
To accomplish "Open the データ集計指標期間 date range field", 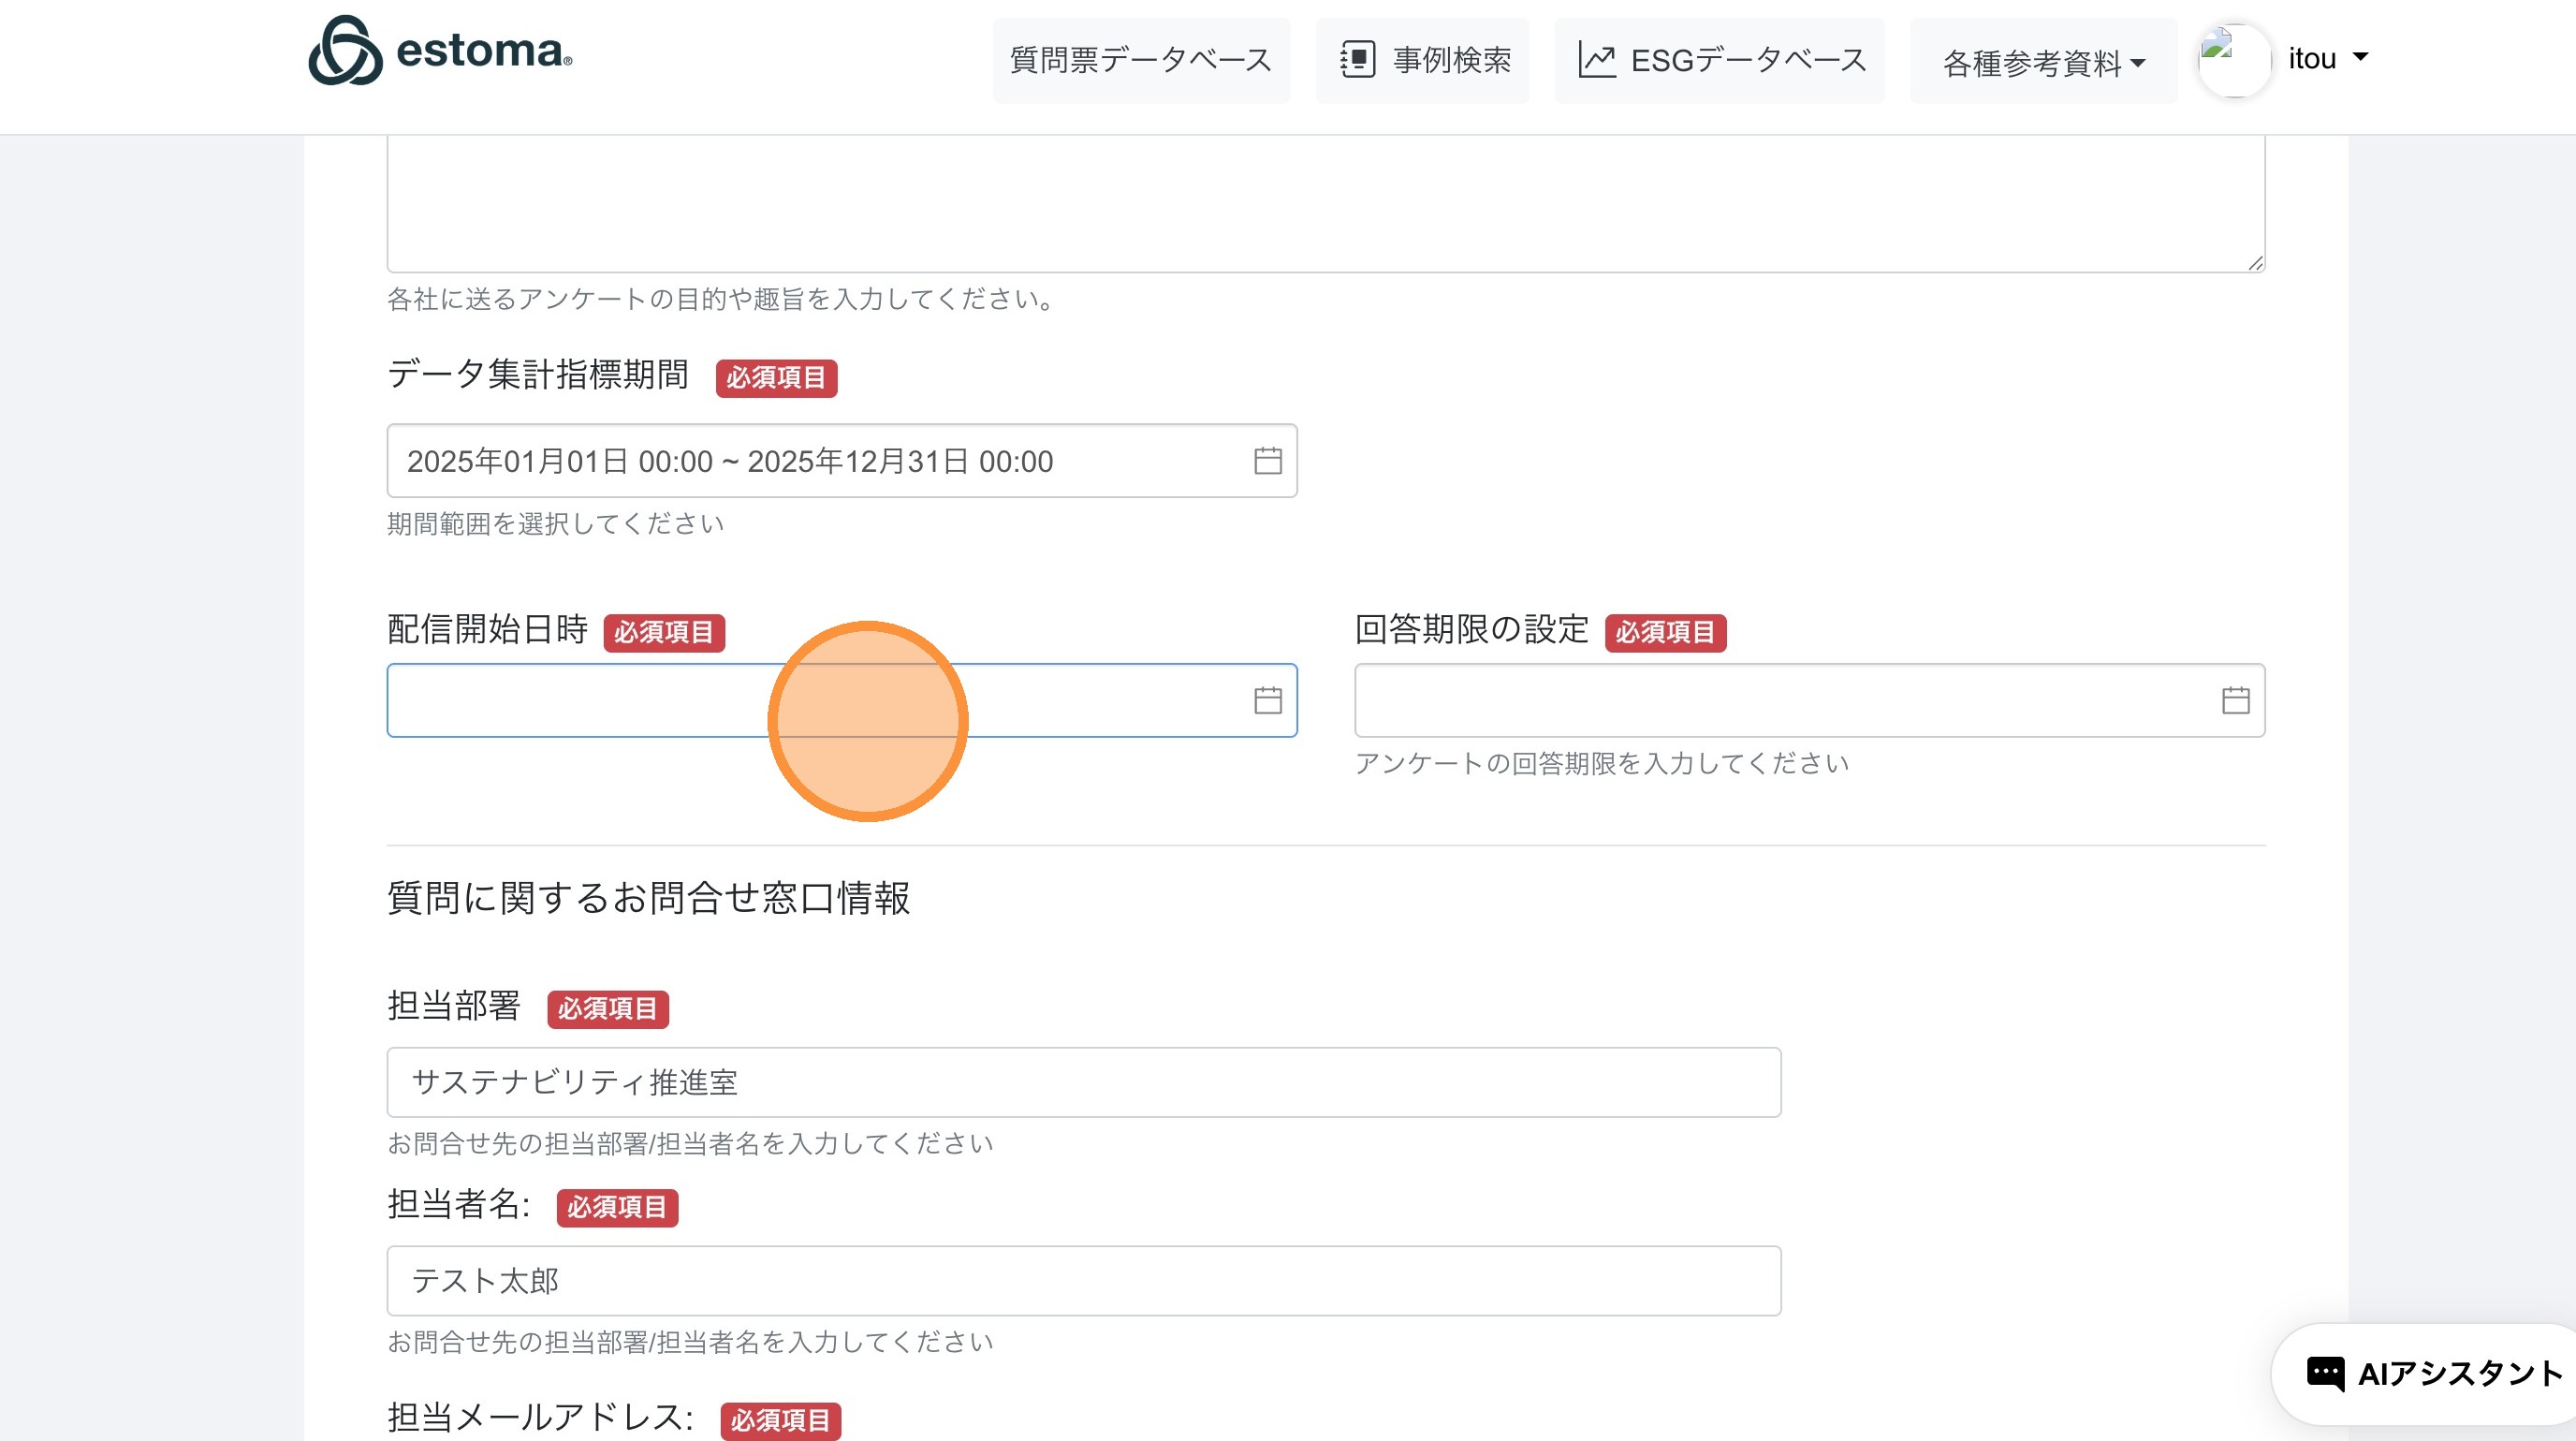I will pos(820,461).
